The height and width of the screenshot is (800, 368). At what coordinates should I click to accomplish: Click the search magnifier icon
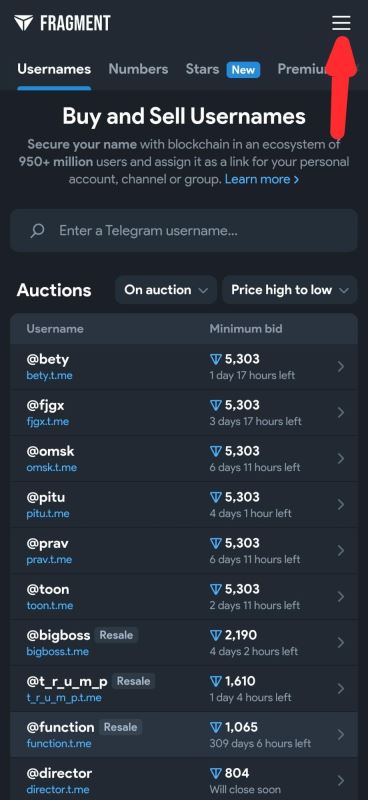[x=37, y=231]
